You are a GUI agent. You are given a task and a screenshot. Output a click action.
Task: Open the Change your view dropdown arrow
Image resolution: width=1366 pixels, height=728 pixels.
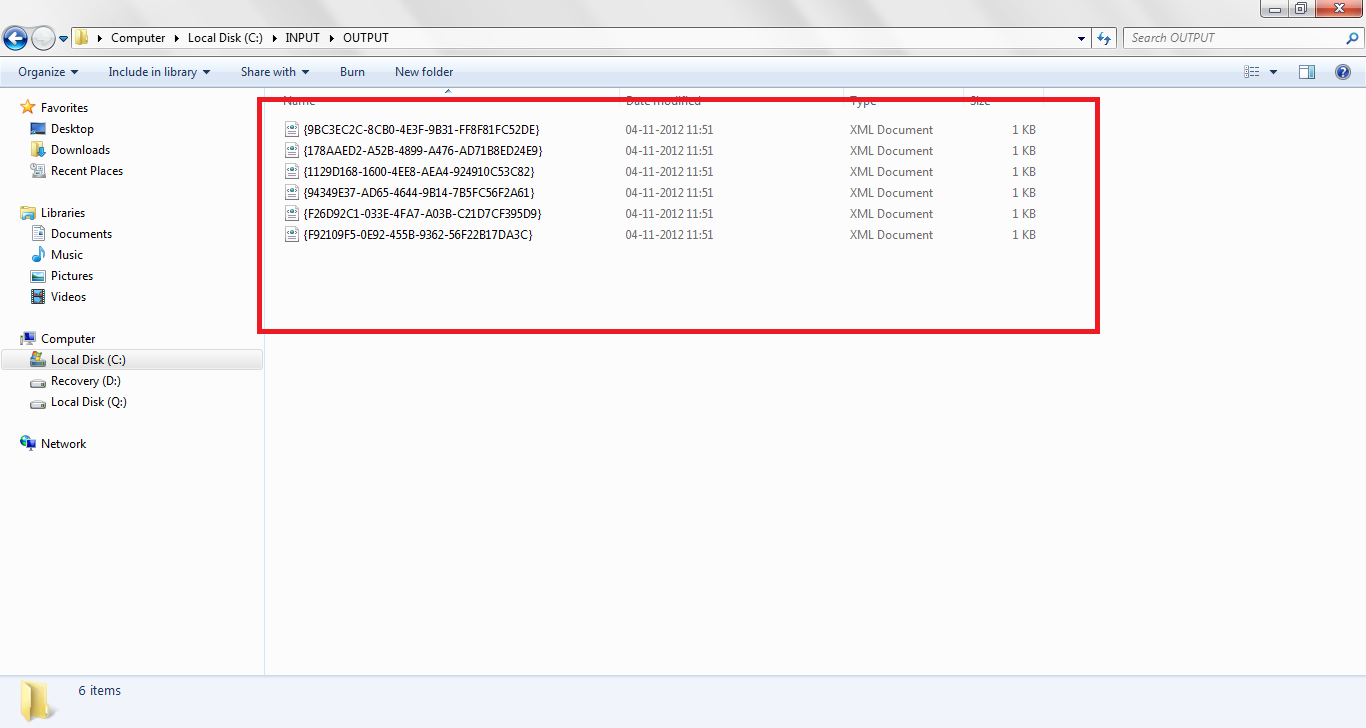tap(1274, 71)
